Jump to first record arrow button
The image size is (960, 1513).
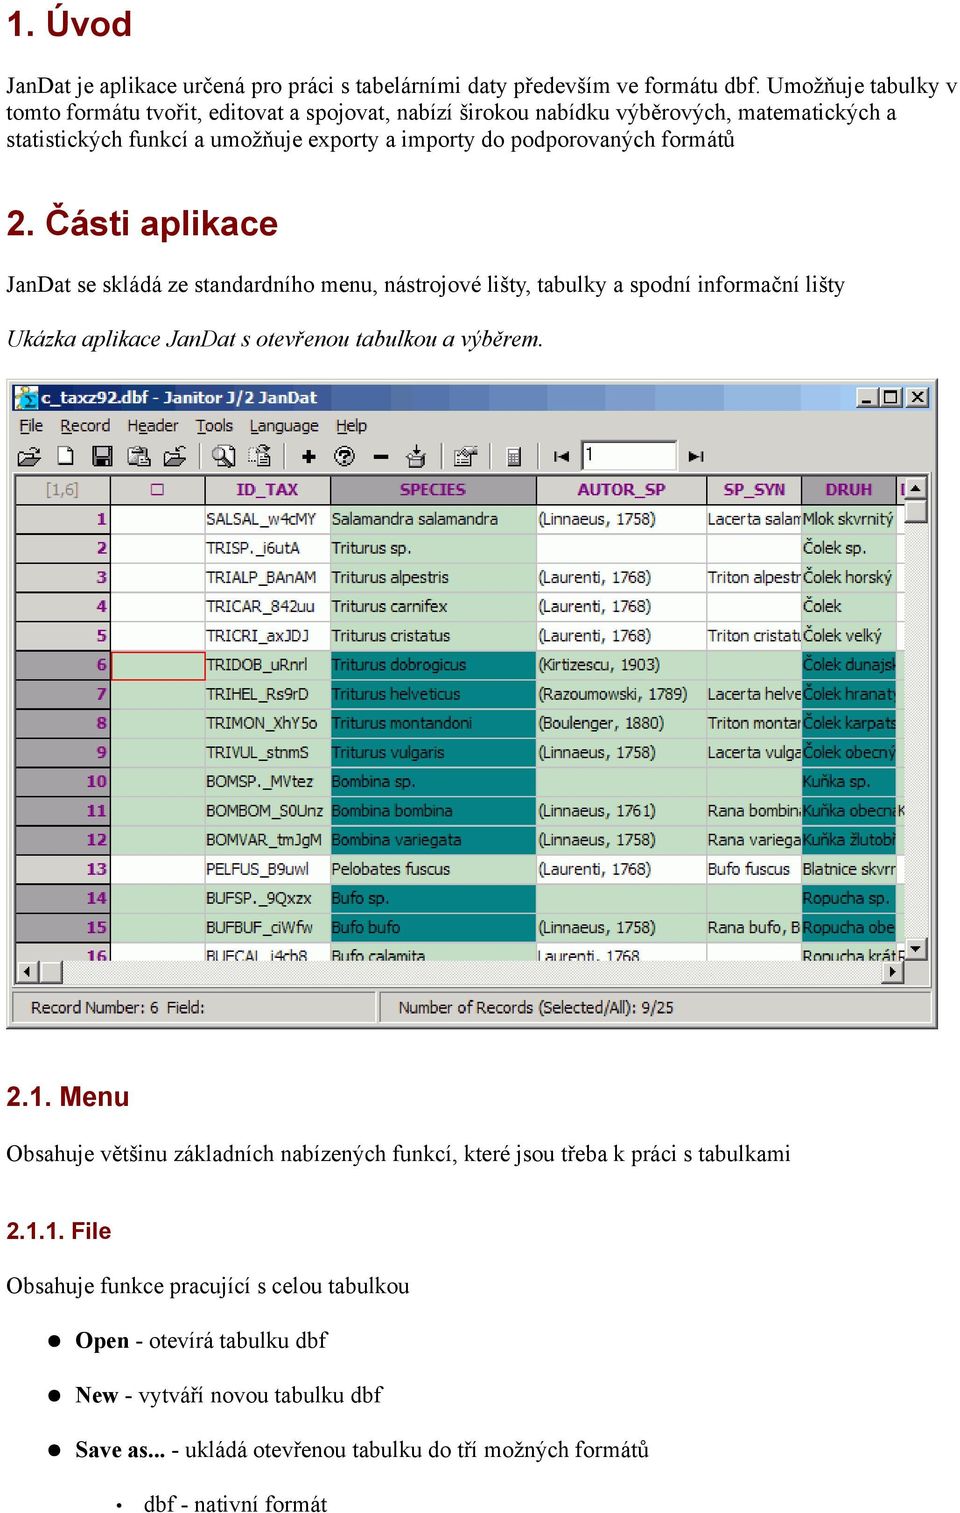pyautogui.click(x=561, y=457)
